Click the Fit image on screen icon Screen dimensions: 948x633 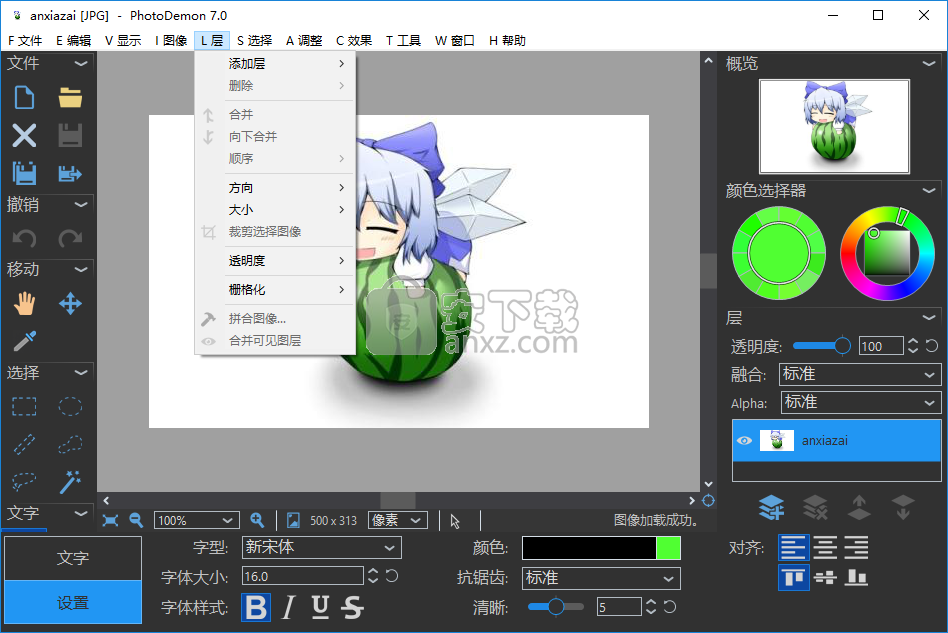(110, 521)
